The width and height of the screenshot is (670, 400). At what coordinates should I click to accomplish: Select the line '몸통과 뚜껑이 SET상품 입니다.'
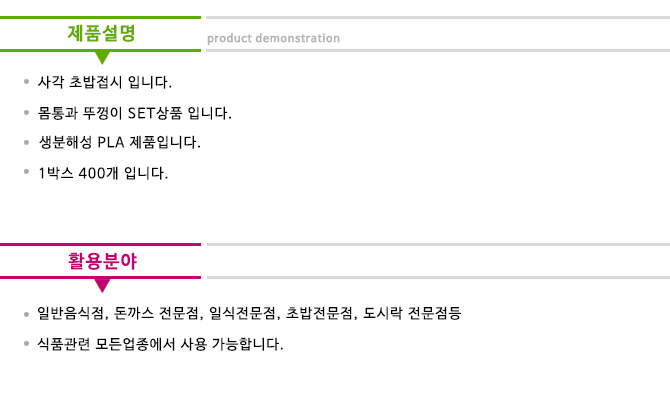(x=135, y=113)
